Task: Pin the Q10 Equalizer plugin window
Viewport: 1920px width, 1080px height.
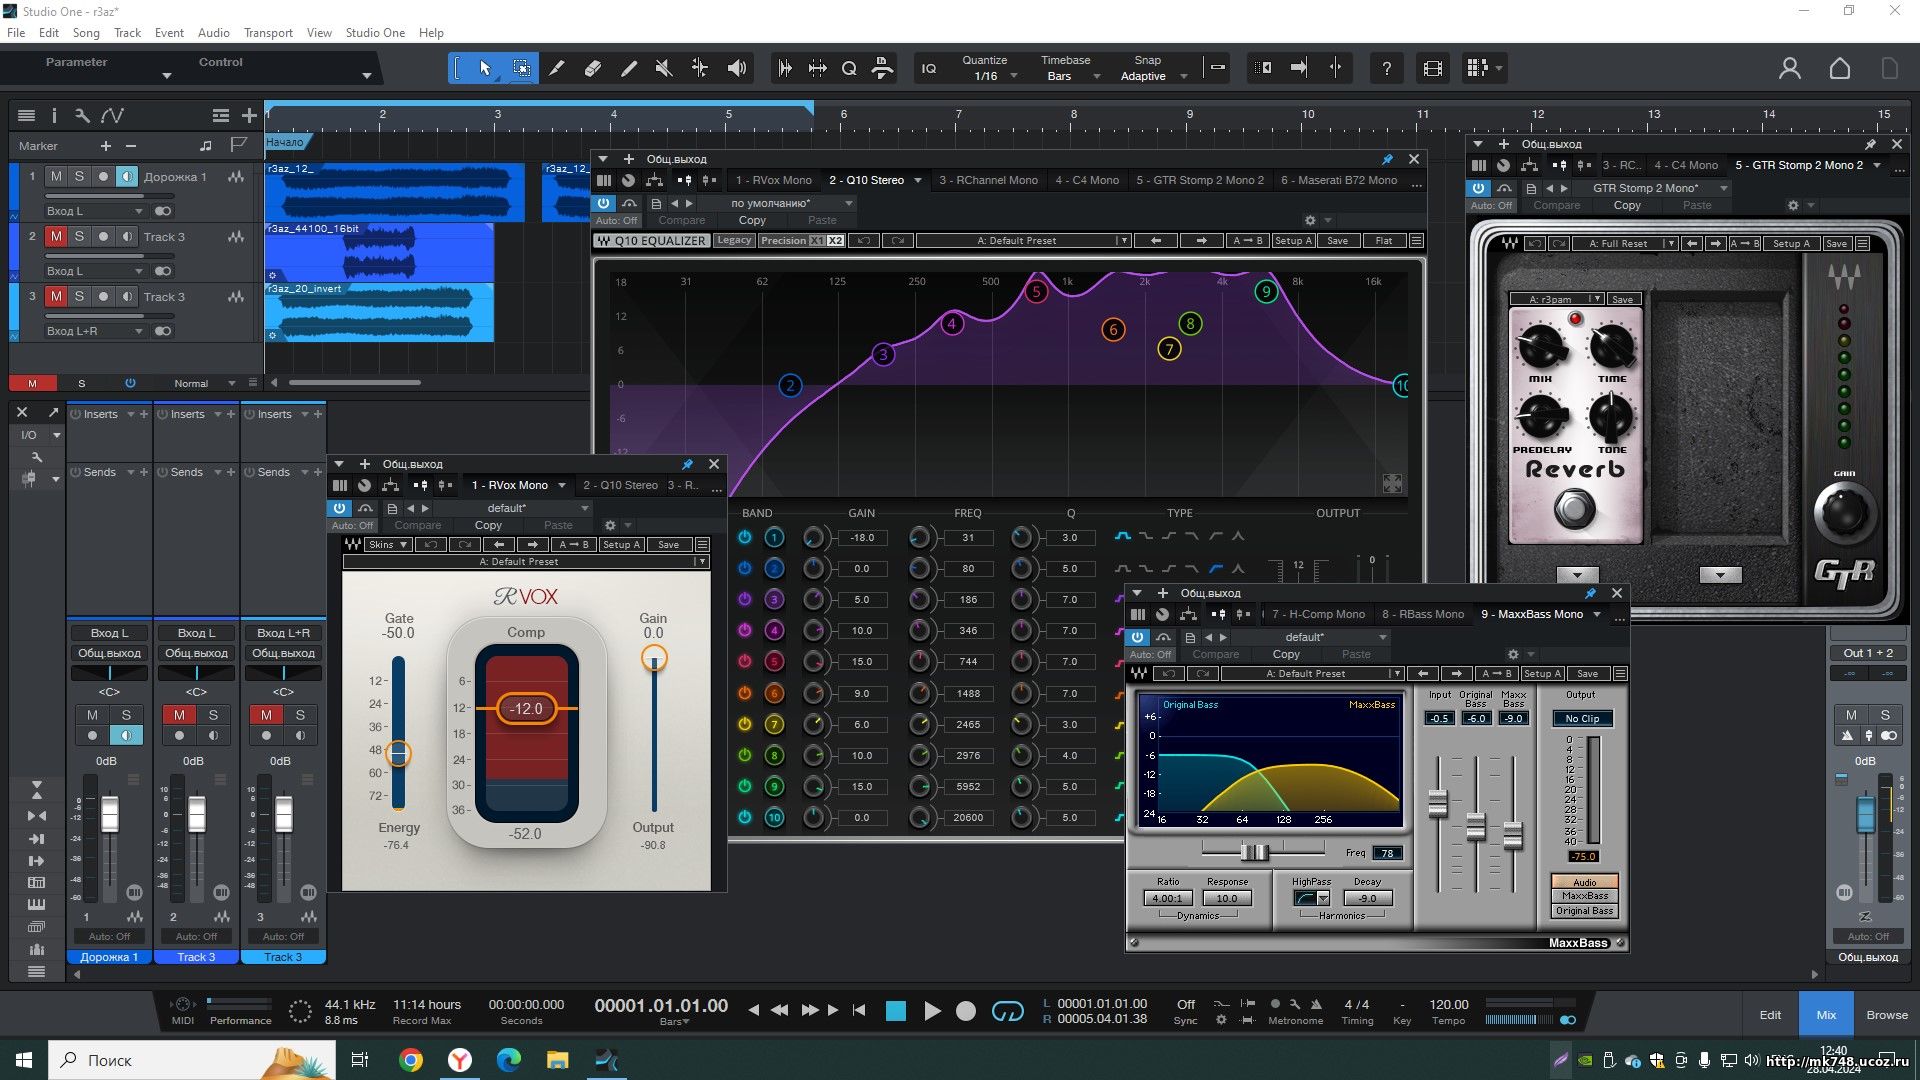Action: point(1387,159)
